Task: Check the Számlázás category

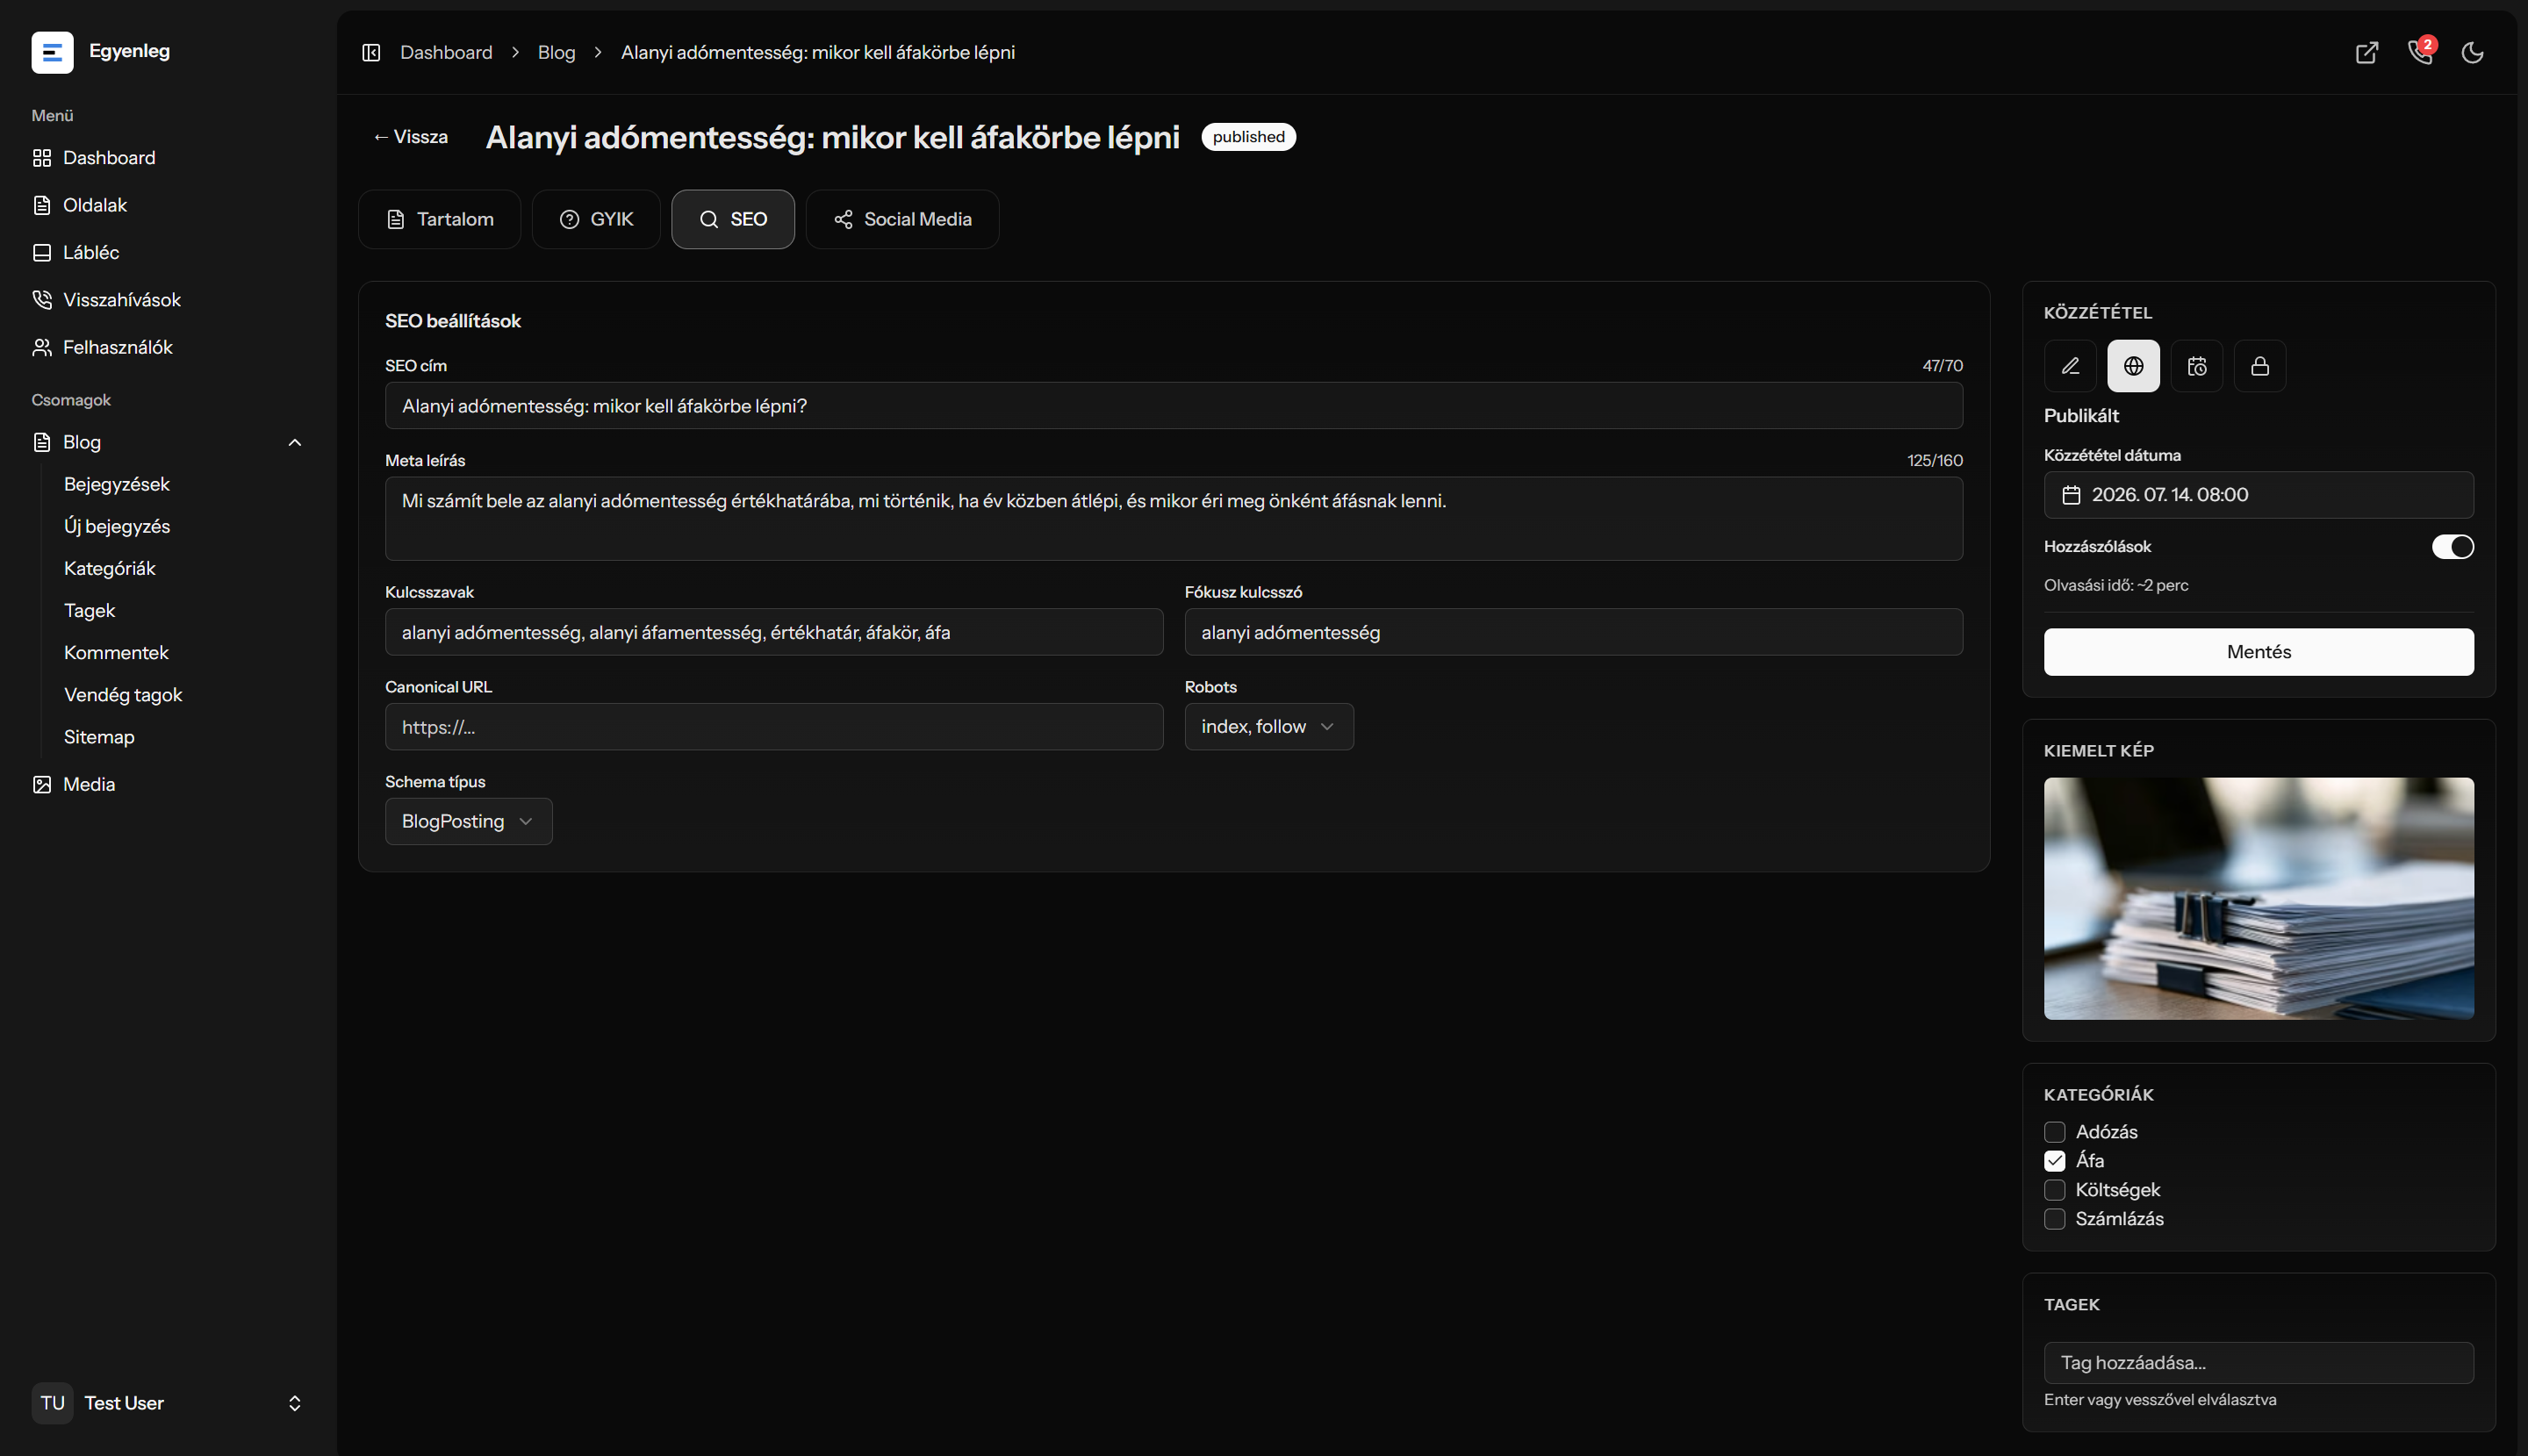Action: (2054, 1219)
